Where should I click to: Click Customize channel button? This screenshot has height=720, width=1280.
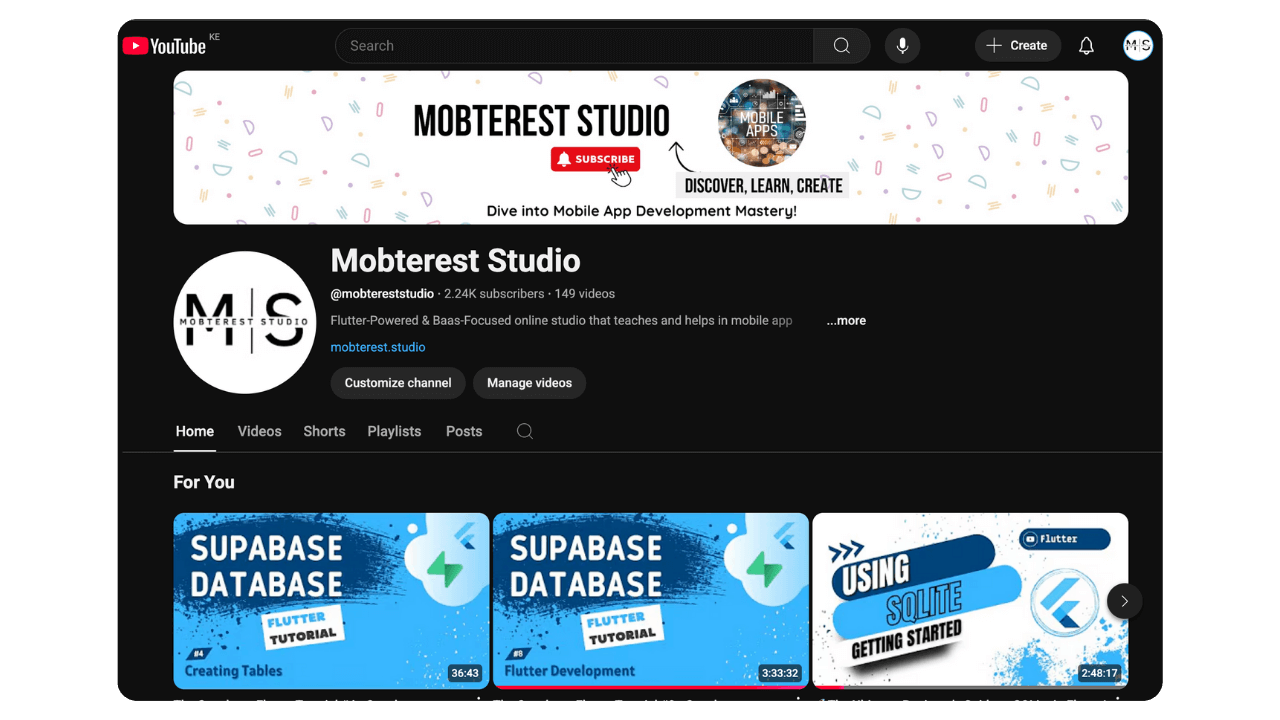tap(398, 383)
